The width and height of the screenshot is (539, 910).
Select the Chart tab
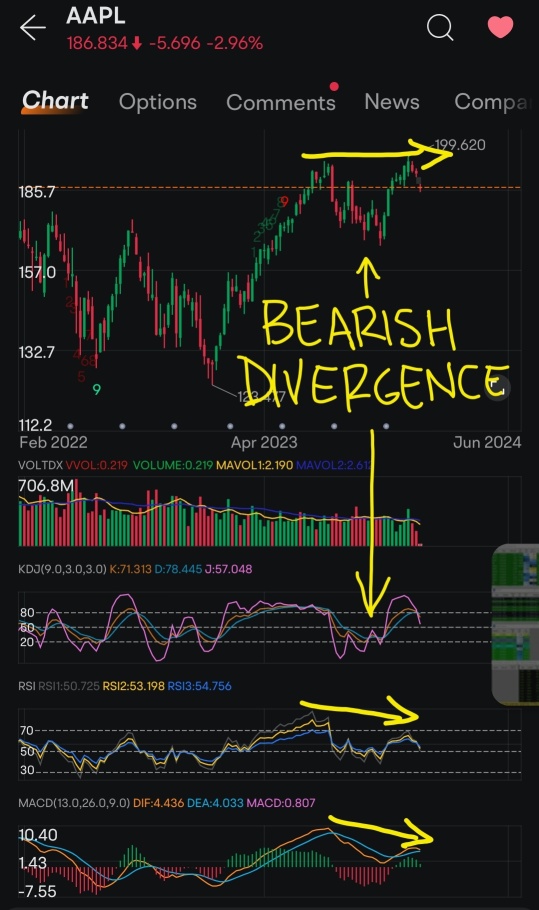55,101
